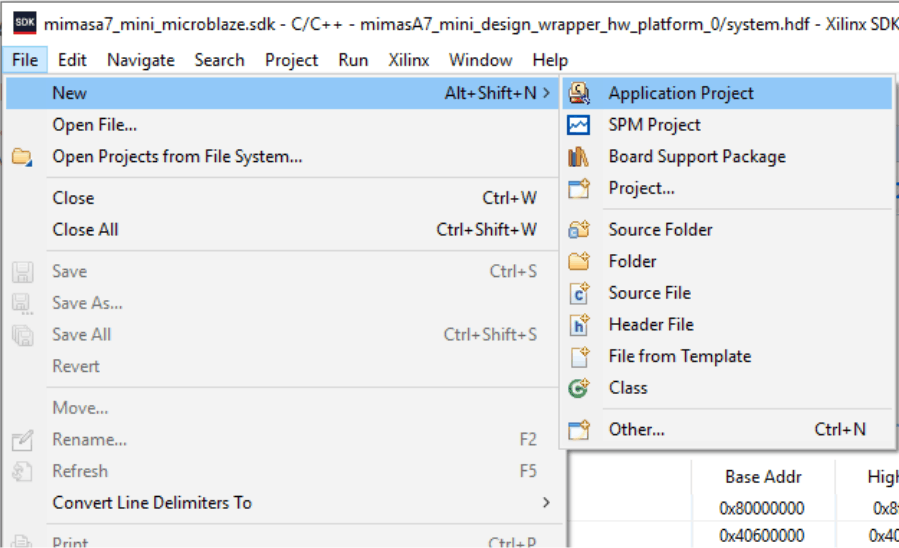Expand Convert Line Delimiters To submenu
The height and width of the screenshot is (548, 899).
(x=546, y=502)
